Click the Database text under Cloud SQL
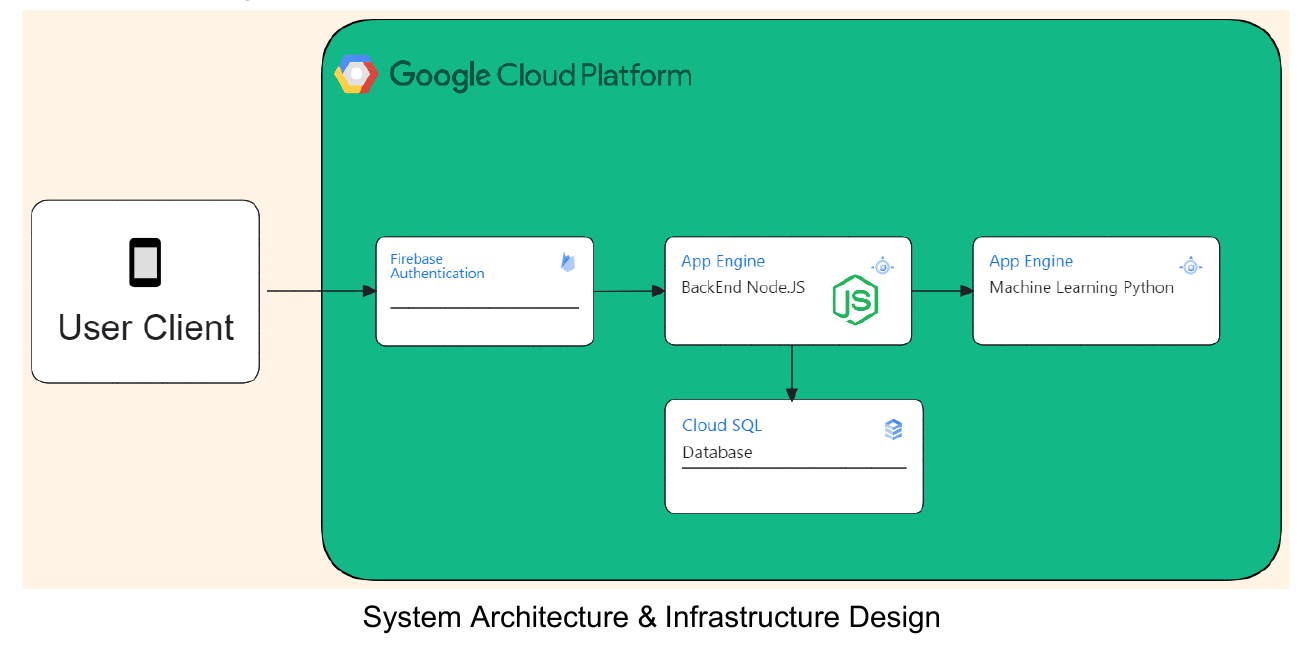This screenshot has width=1302, height=650. click(x=717, y=452)
